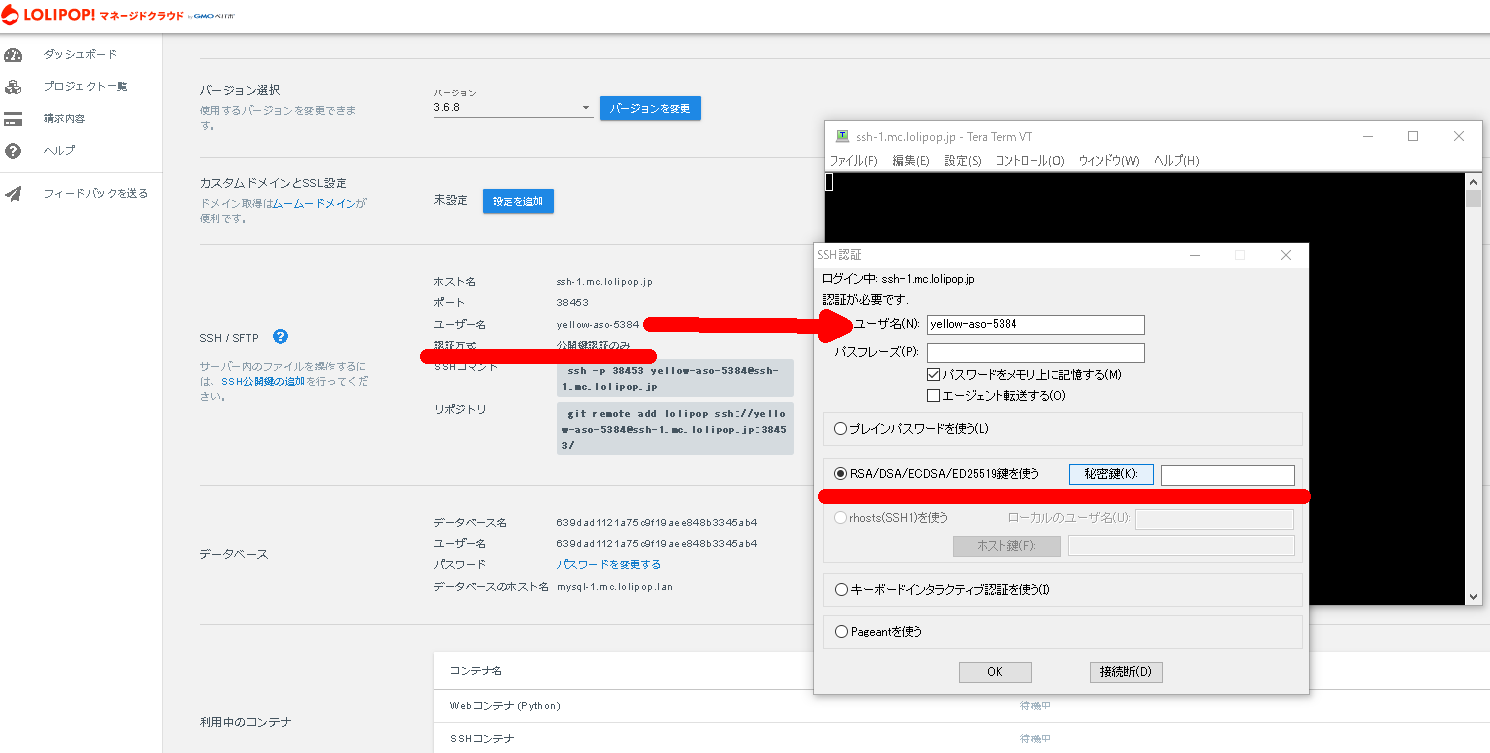The image size is (1490, 753).
Task: Click the ユーザ名(N) input field
Action: 1036,325
